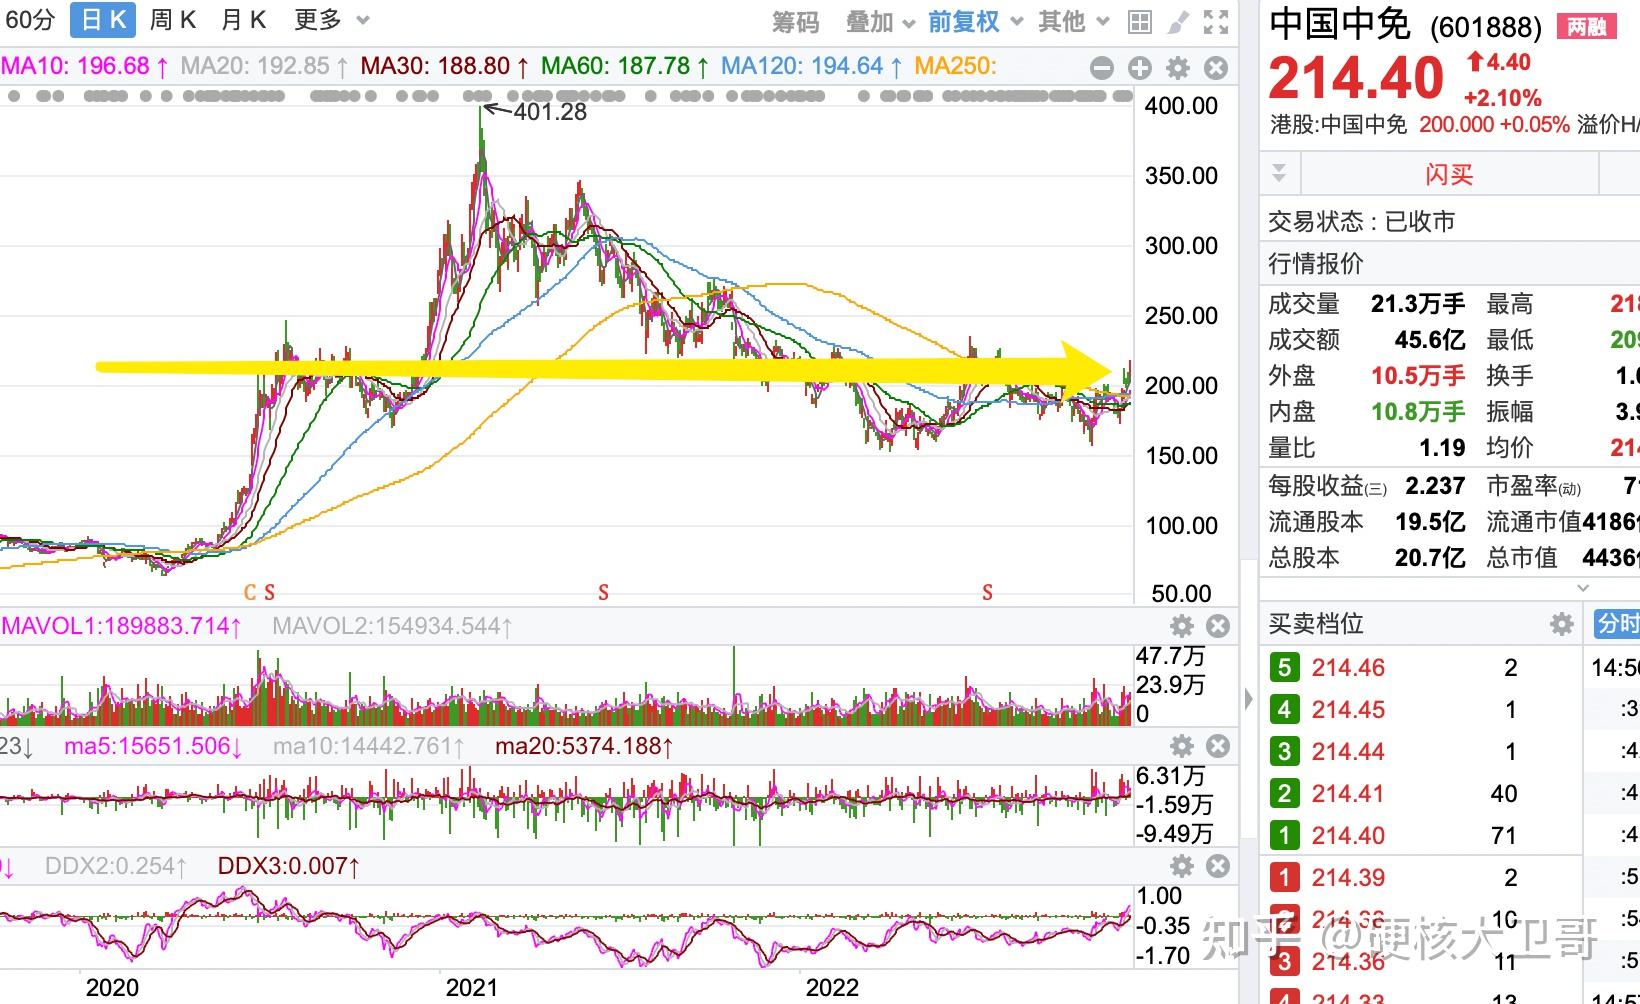Click the C marker on the timeline

click(x=250, y=593)
